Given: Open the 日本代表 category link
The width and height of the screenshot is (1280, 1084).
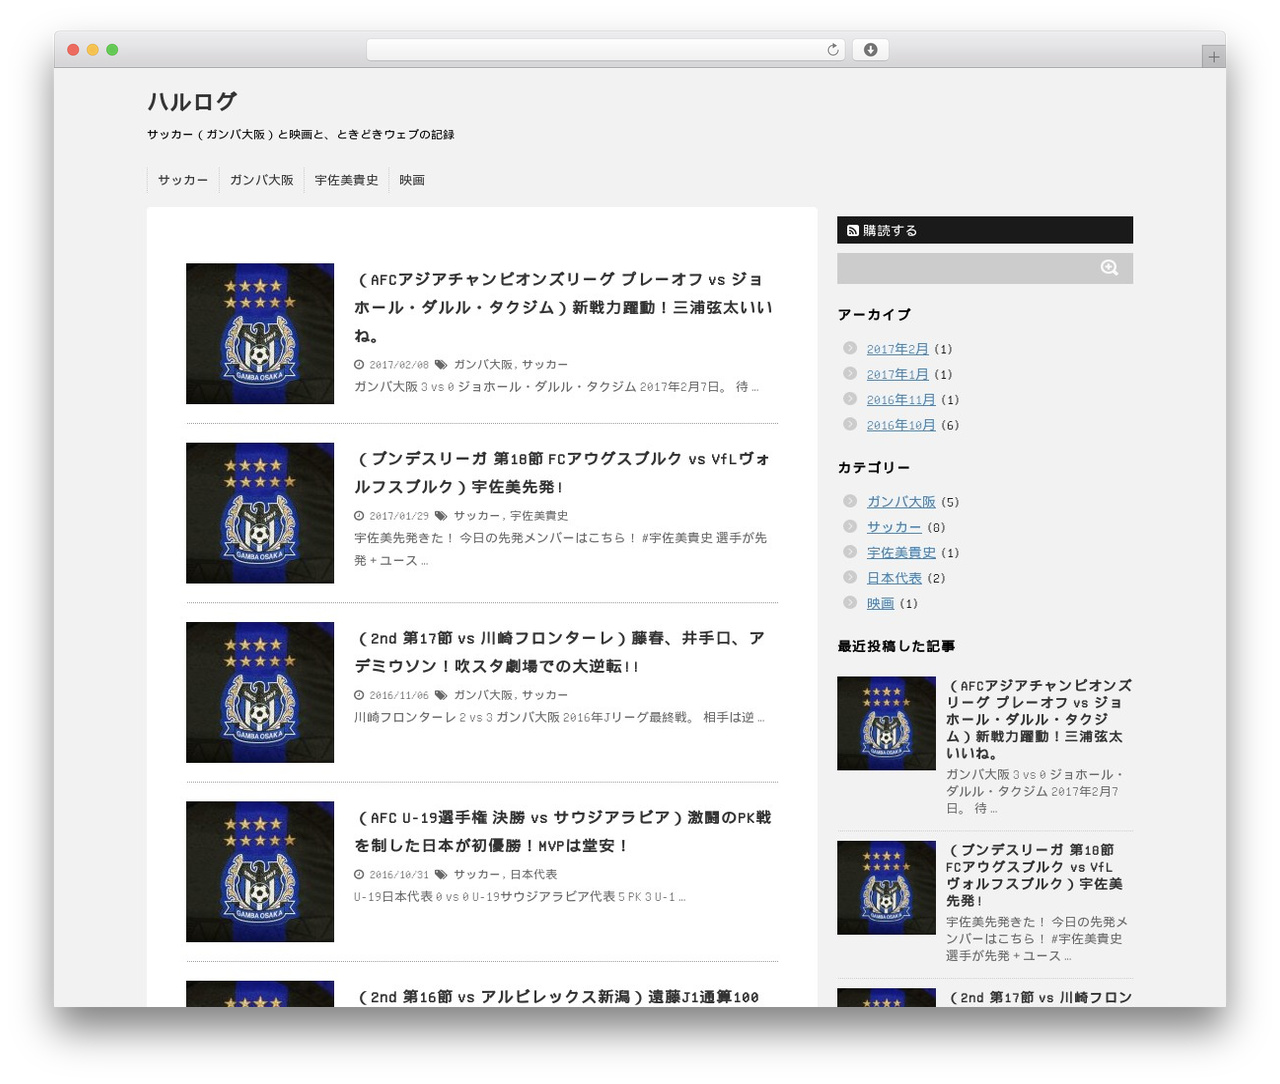Looking at the screenshot, I should pyautogui.click(x=894, y=578).
